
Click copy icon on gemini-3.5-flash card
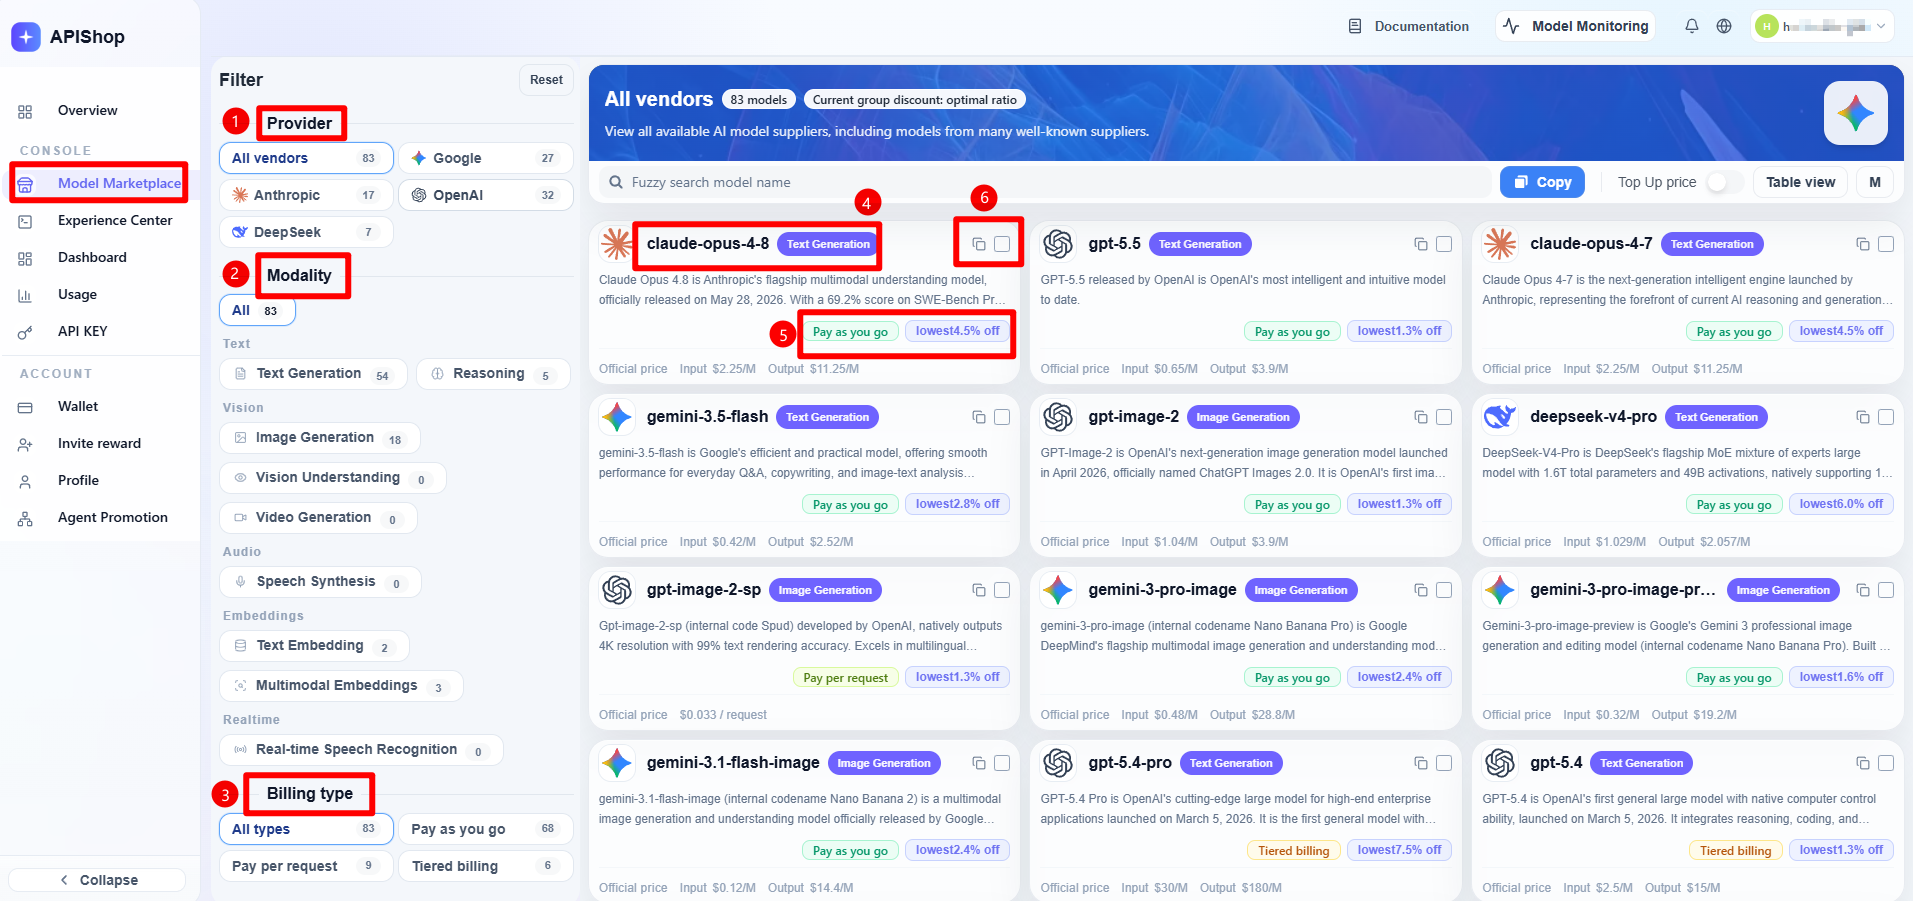[979, 417]
